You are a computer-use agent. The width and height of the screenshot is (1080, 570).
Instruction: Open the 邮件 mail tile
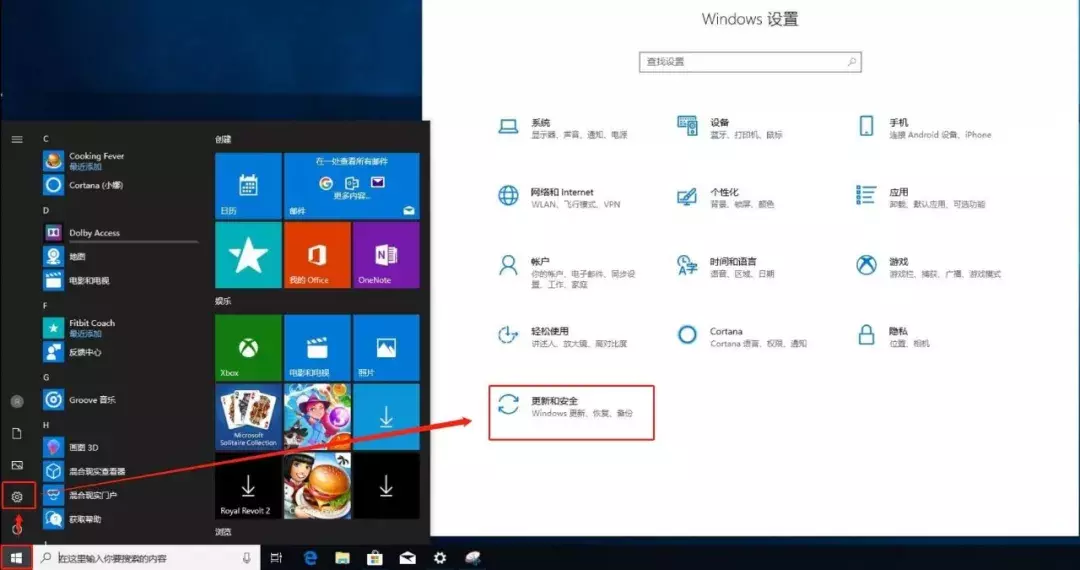click(352, 186)
